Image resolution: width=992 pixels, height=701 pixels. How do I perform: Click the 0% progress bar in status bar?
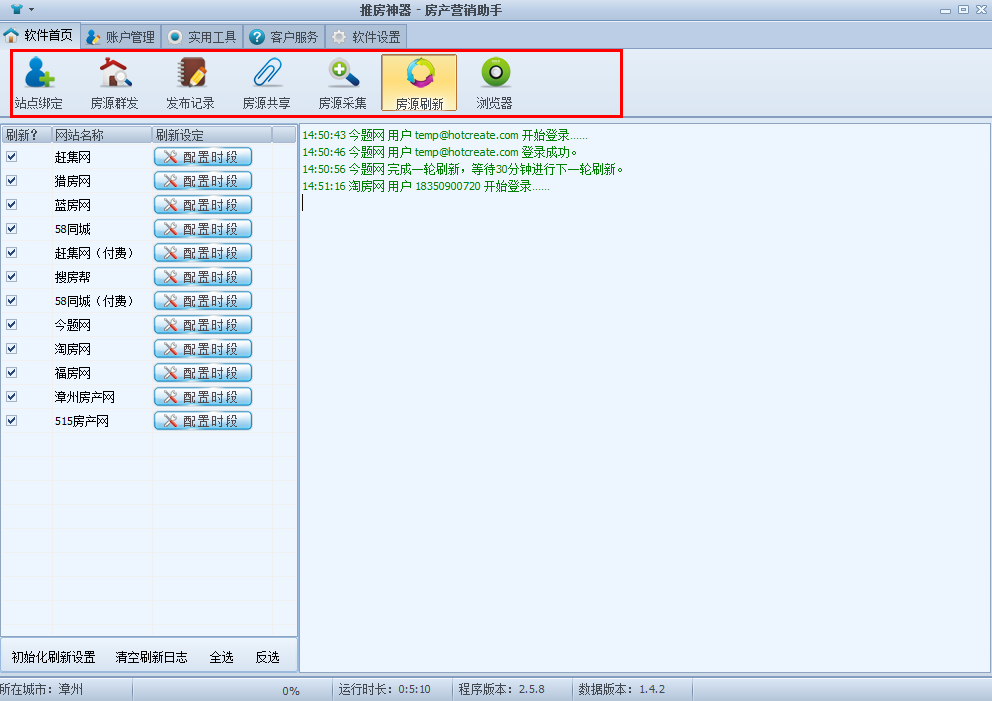tap(232, 690)
